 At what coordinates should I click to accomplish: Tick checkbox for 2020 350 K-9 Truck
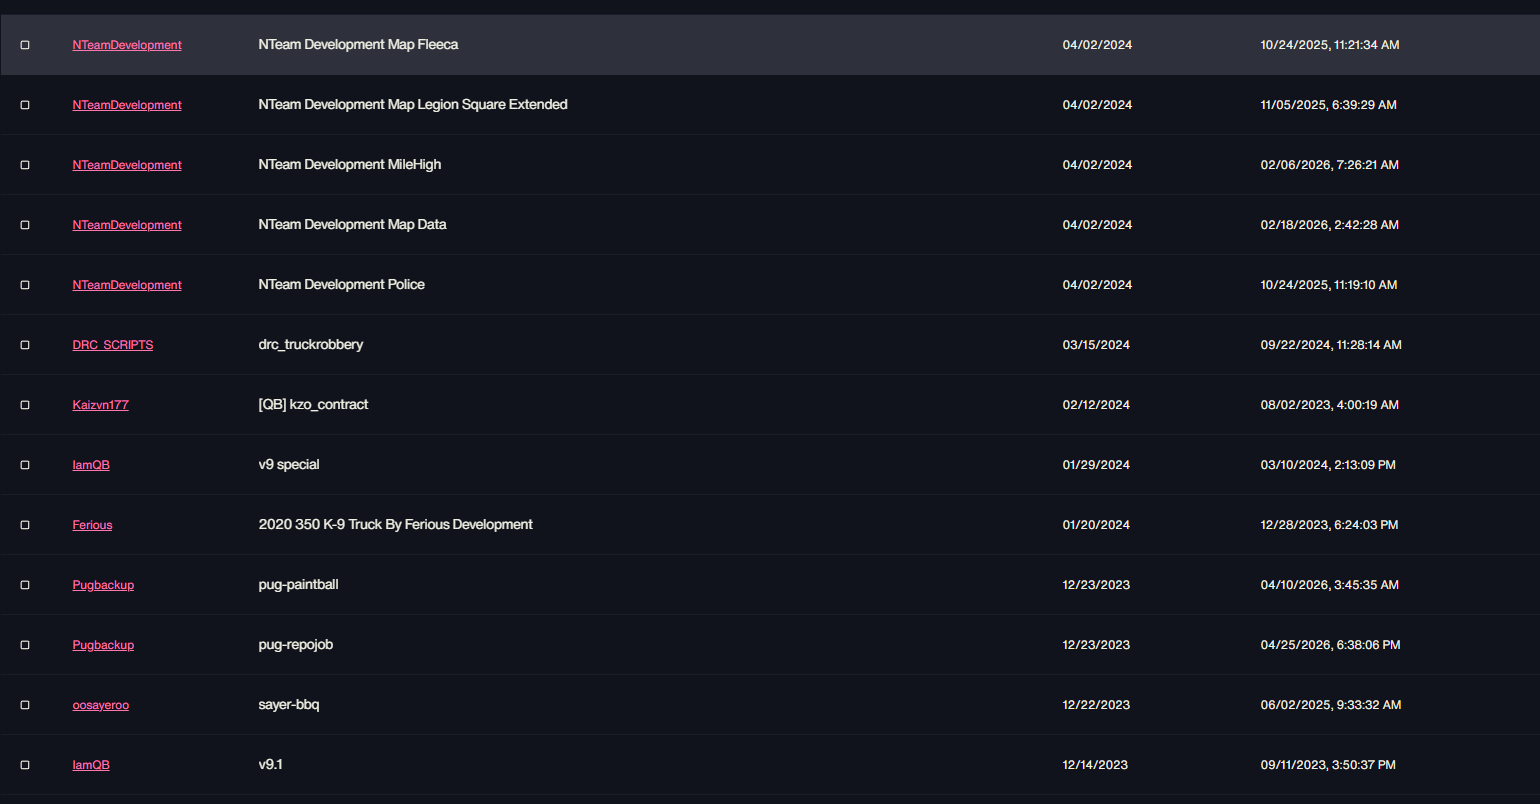point(25,525)
